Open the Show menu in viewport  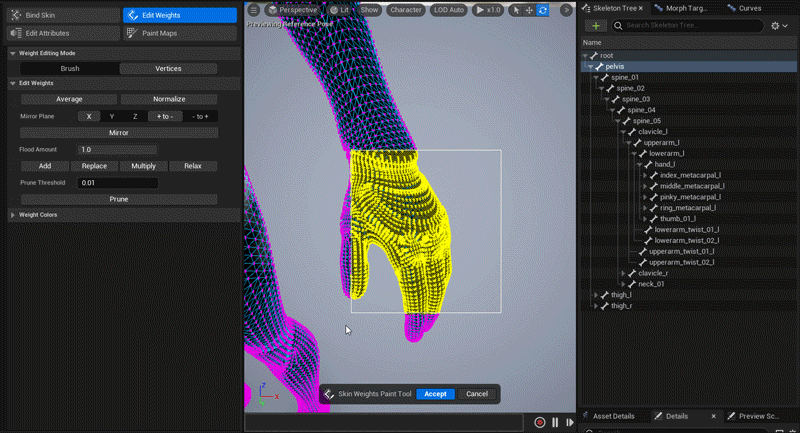pyautogui.click(x=369, y=10)
